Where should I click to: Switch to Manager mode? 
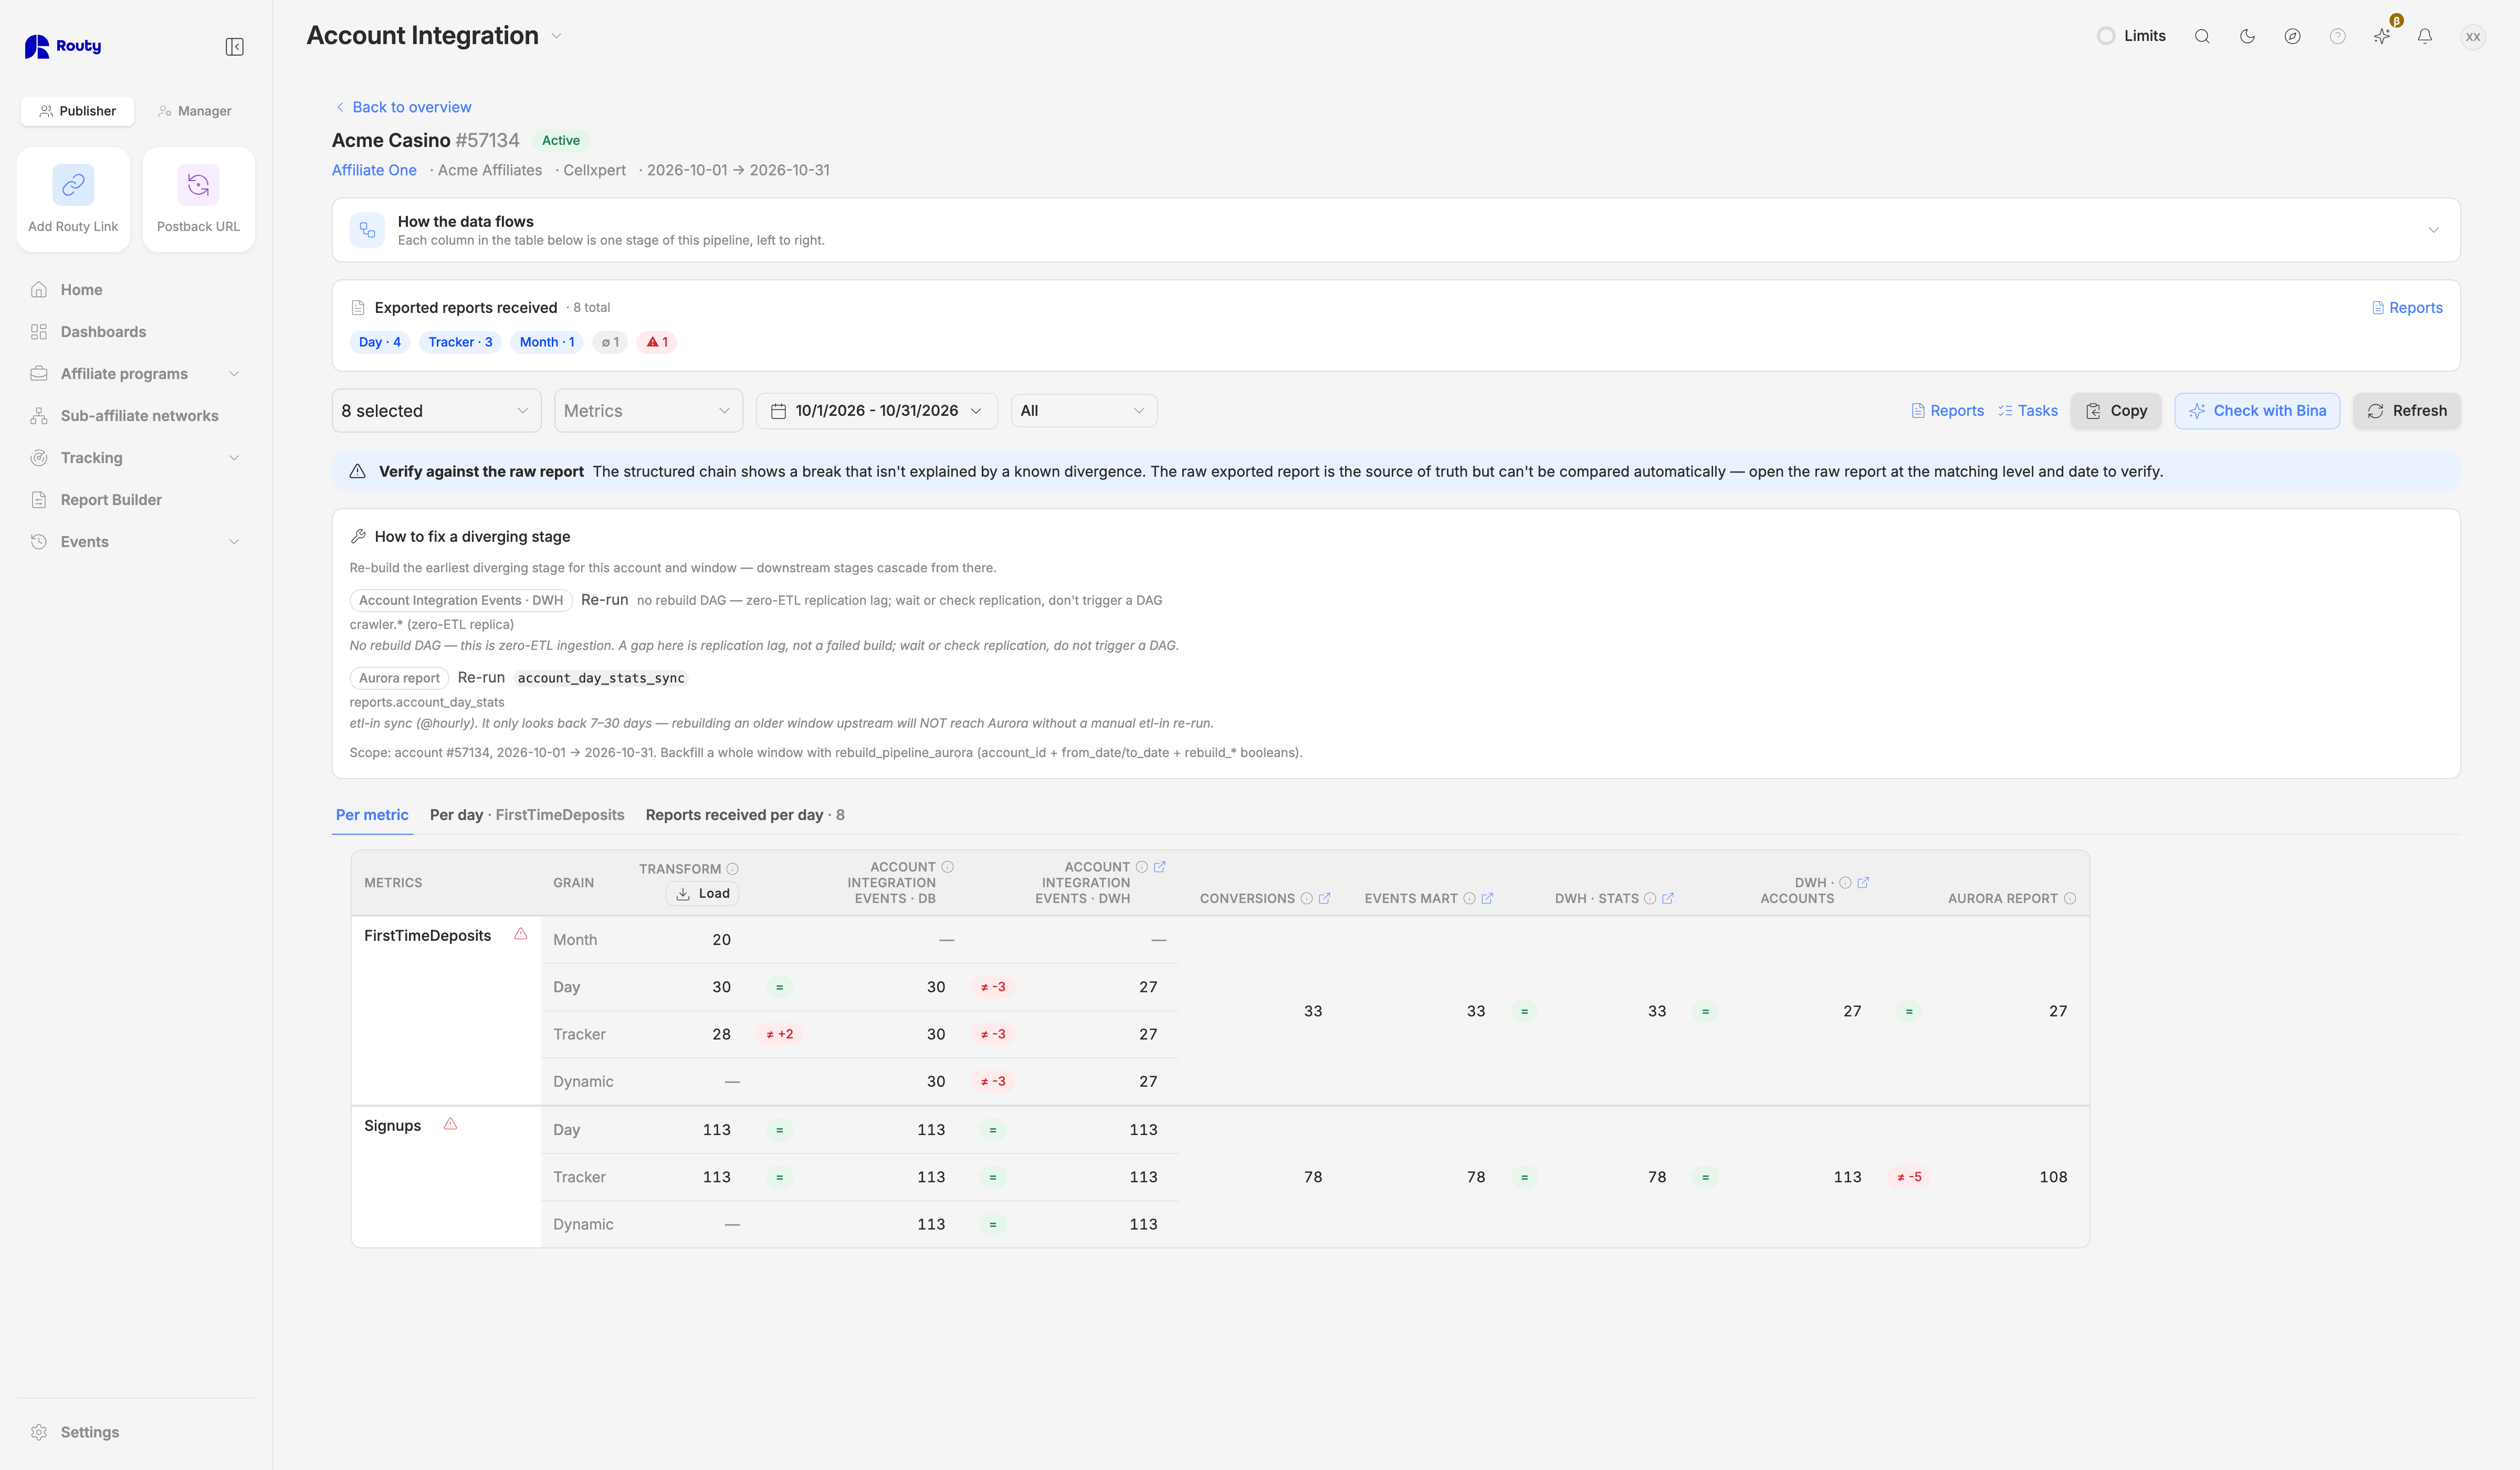[x=194, y=111]
